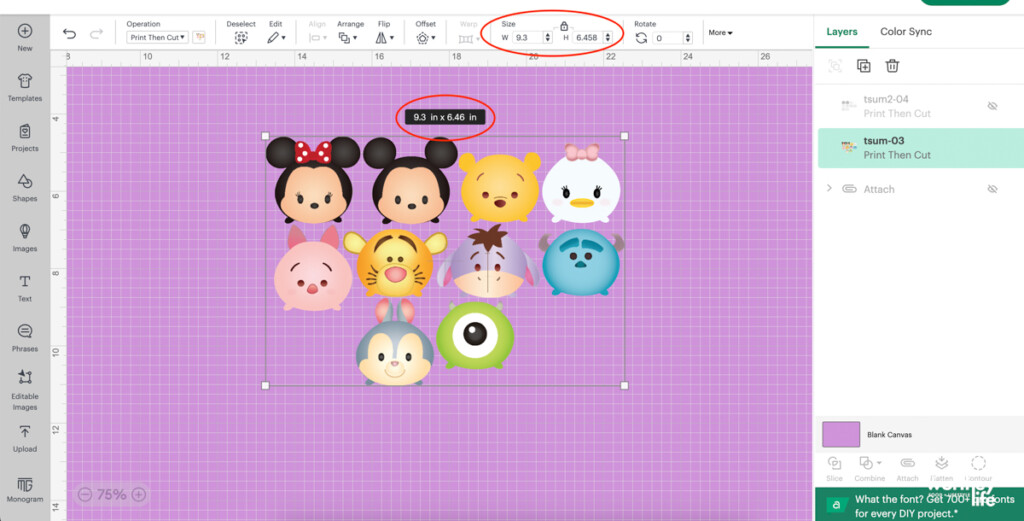The height and width of the screenshot is (521, 1024).
Task: Adjust the rotate stepper arrows
Action: pos(688,38)
